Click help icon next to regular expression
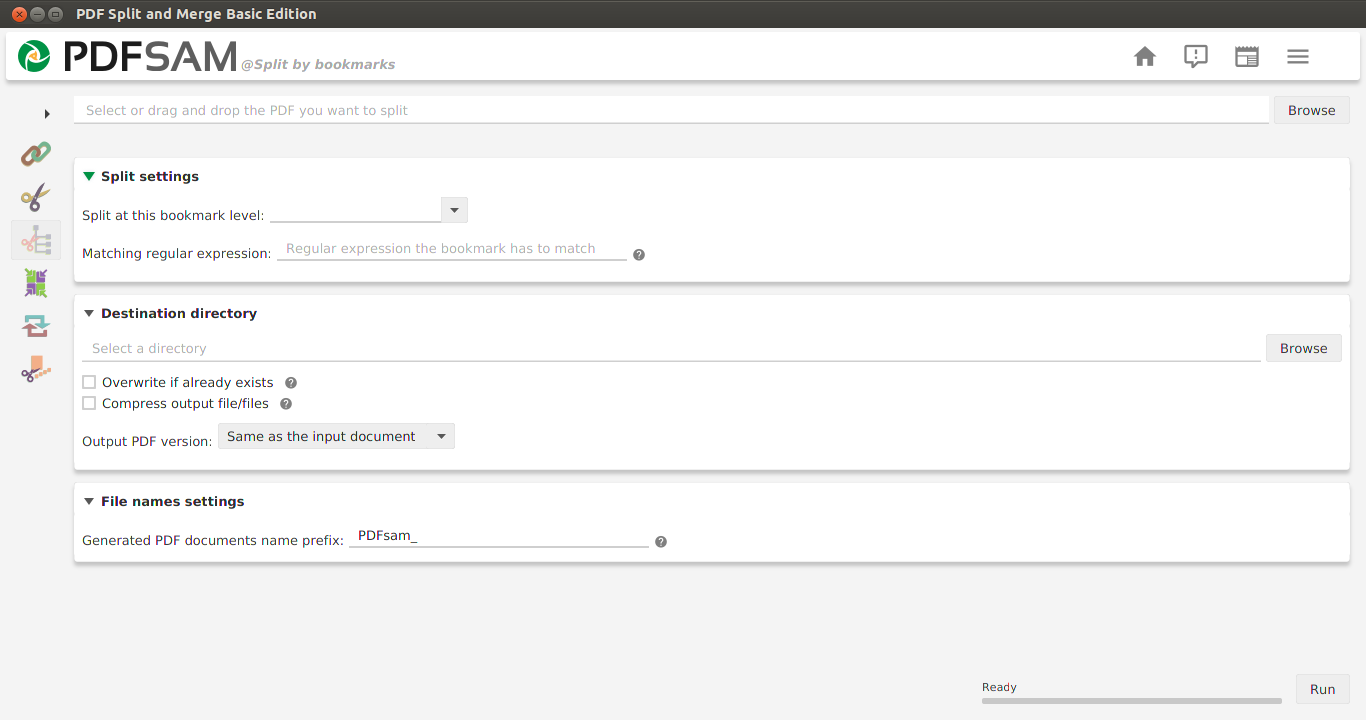 coord(639,255)
